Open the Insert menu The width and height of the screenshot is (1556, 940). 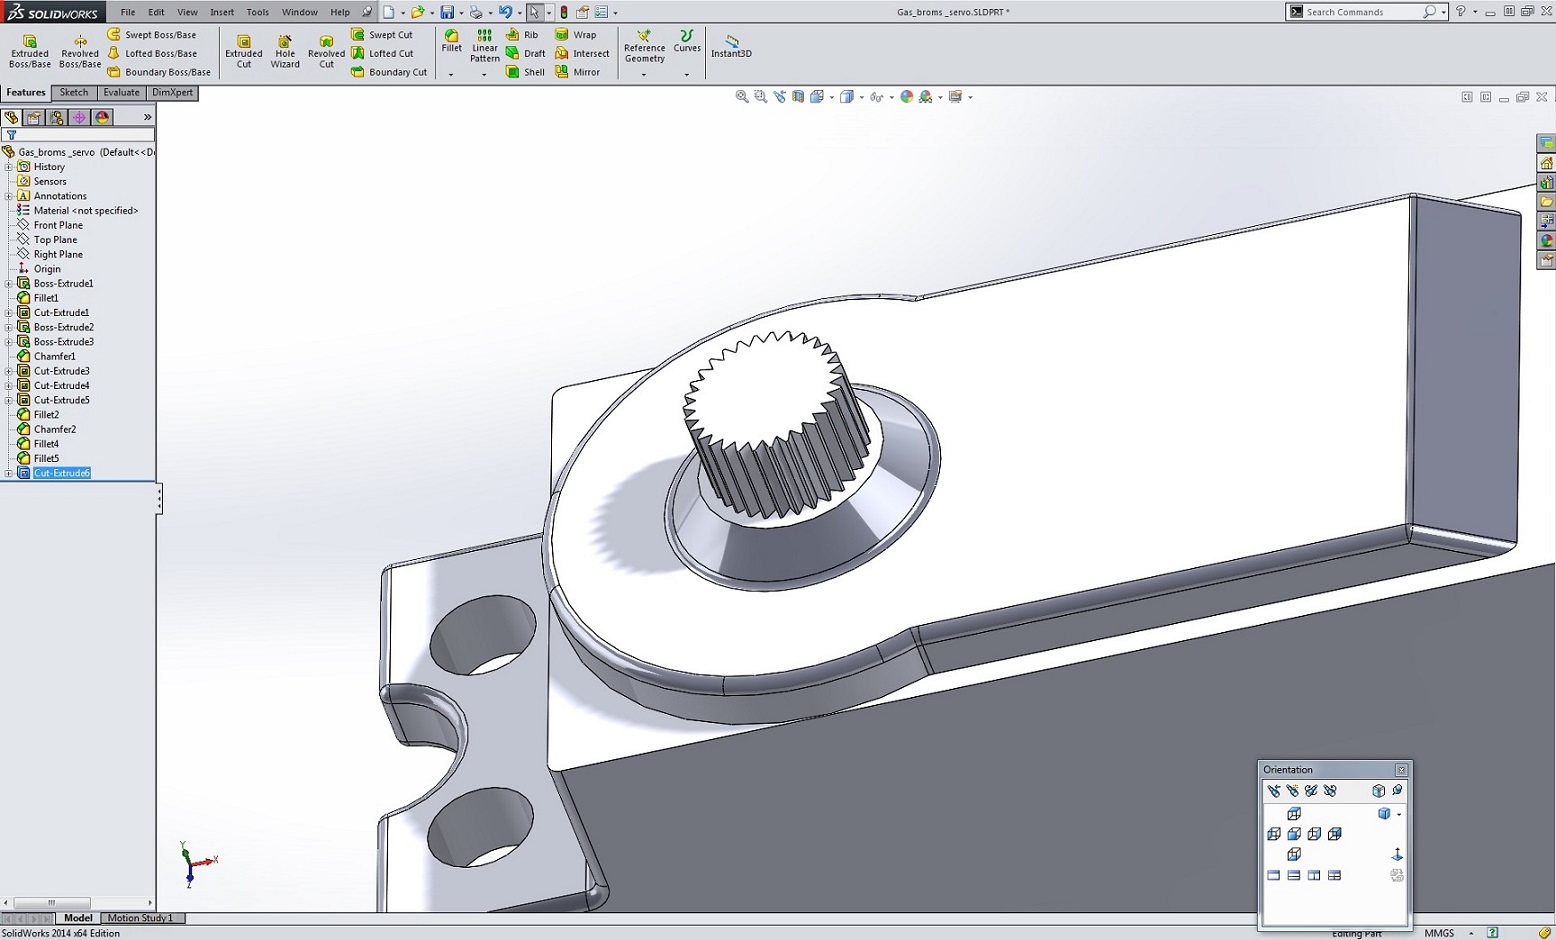[x=222, y=12]
